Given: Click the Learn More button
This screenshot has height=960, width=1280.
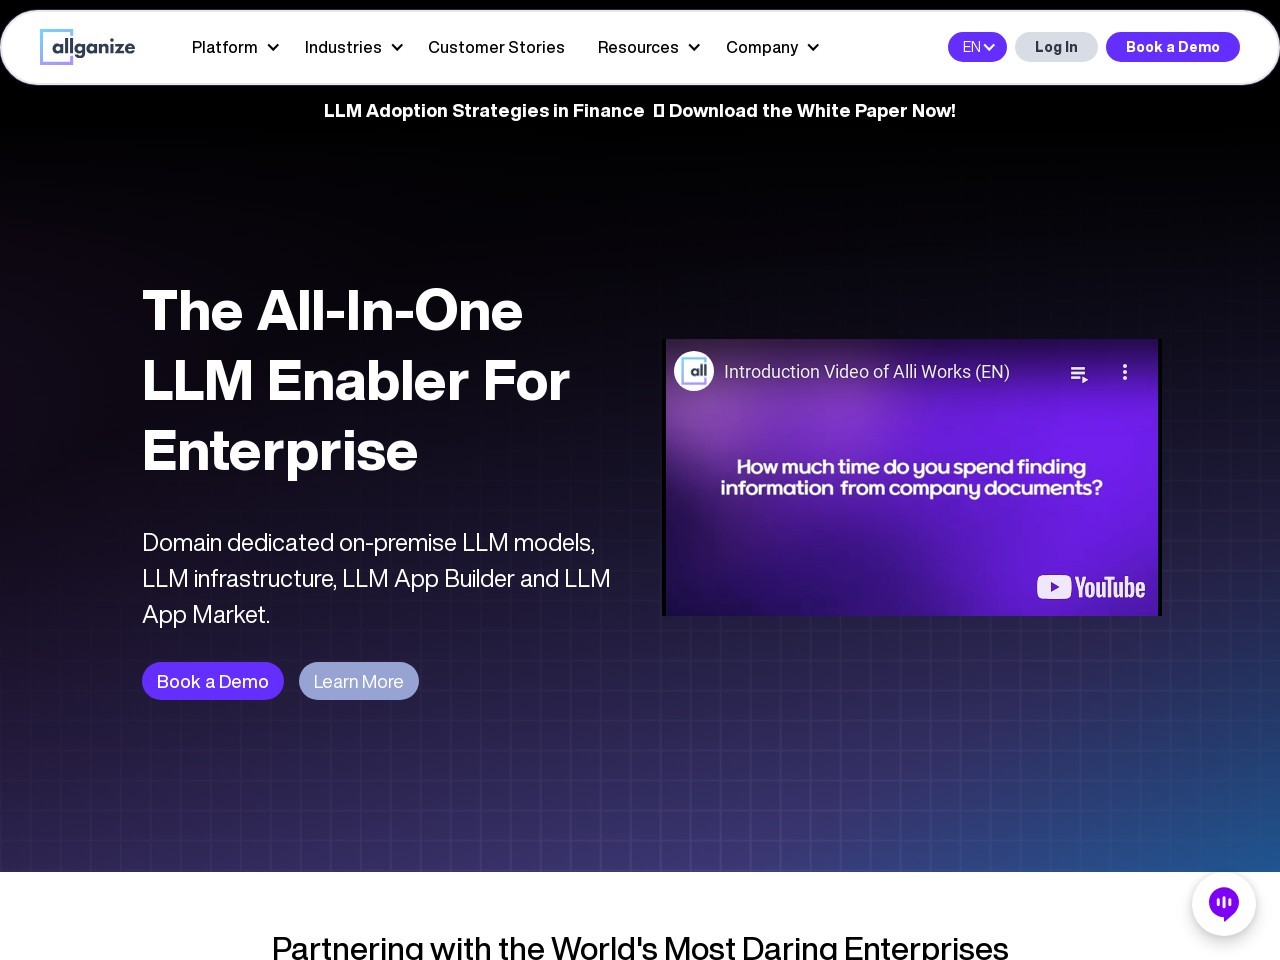Looking at the screenshot, I should point(359,681).
